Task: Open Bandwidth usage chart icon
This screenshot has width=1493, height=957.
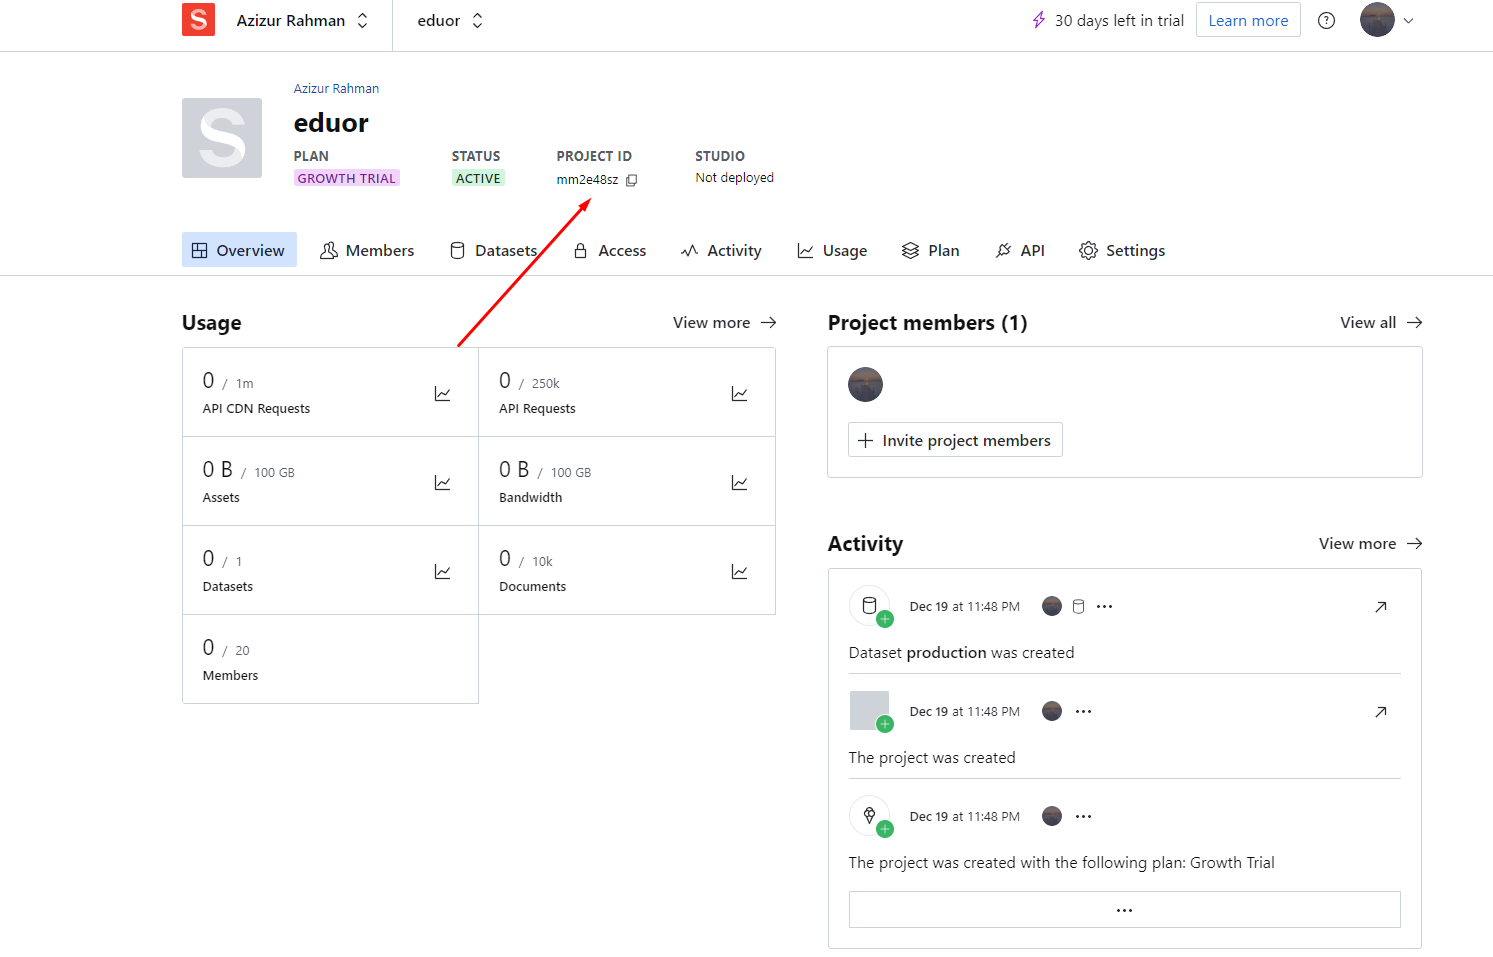Action: pyautogui.click(x=739, y=483)
